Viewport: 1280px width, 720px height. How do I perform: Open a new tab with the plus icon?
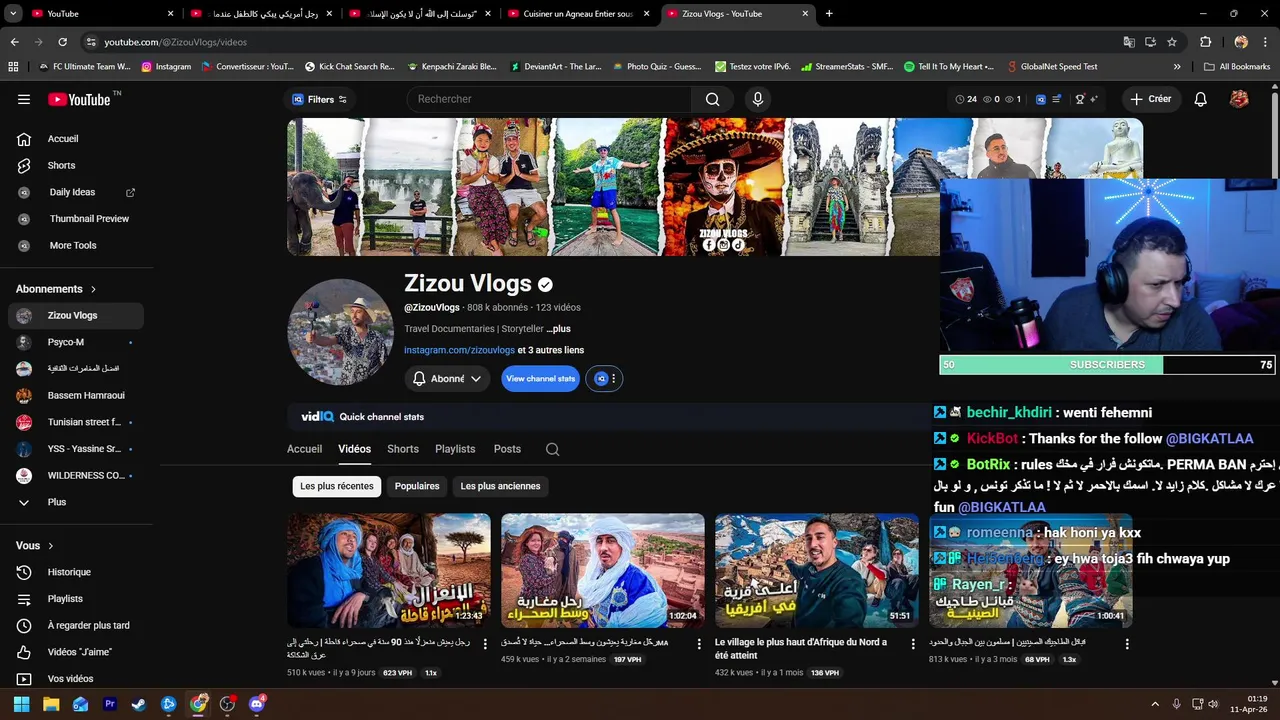point(829,14)
